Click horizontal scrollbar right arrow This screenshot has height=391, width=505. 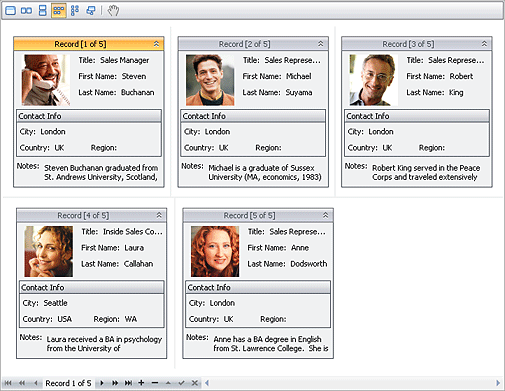pos(498,383)
